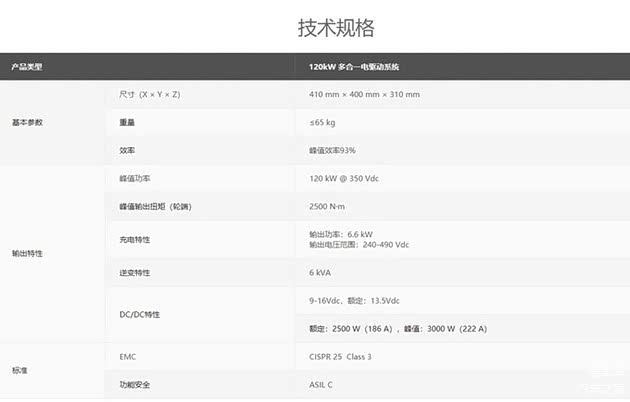The image size is (630, 402).
Task: Select the 输出特性 category cell
Action: pyautogui.click(x=27, y=253)
